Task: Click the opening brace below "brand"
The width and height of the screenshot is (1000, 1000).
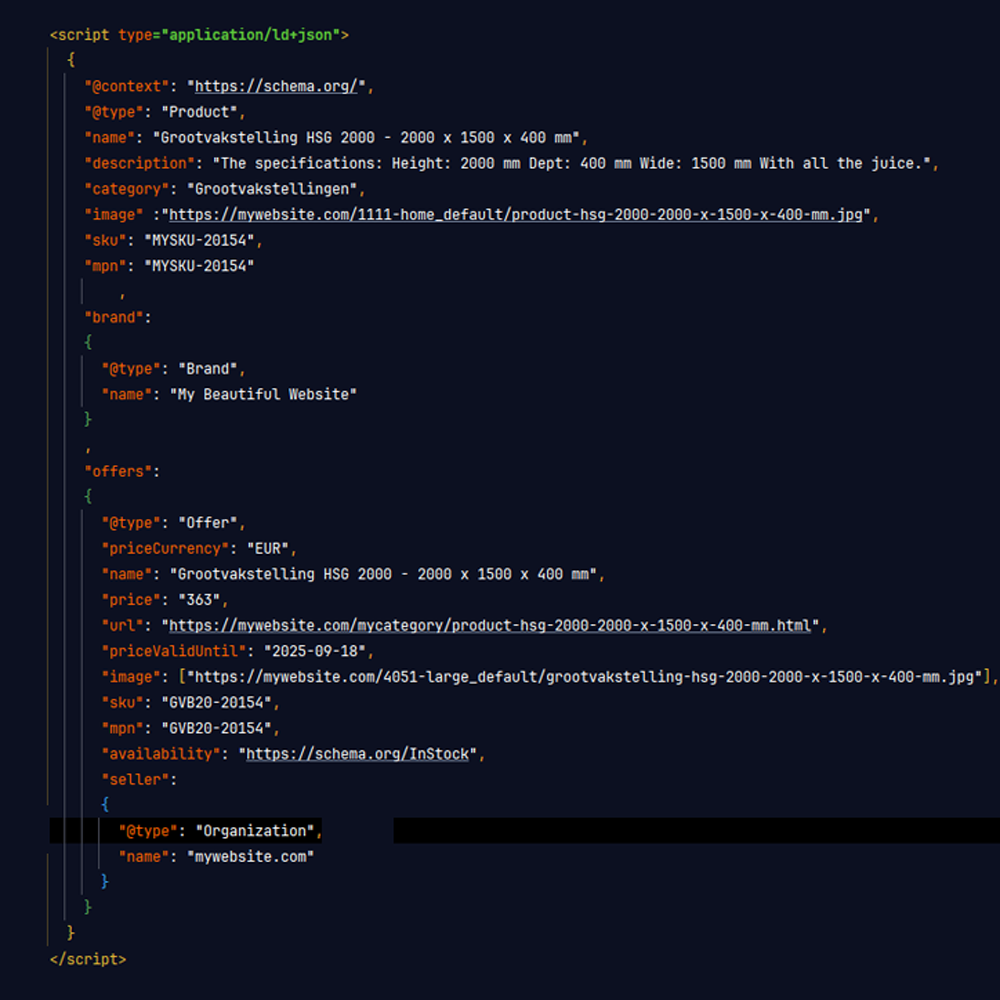Action: pyautogui.click(x=88, y=343)
